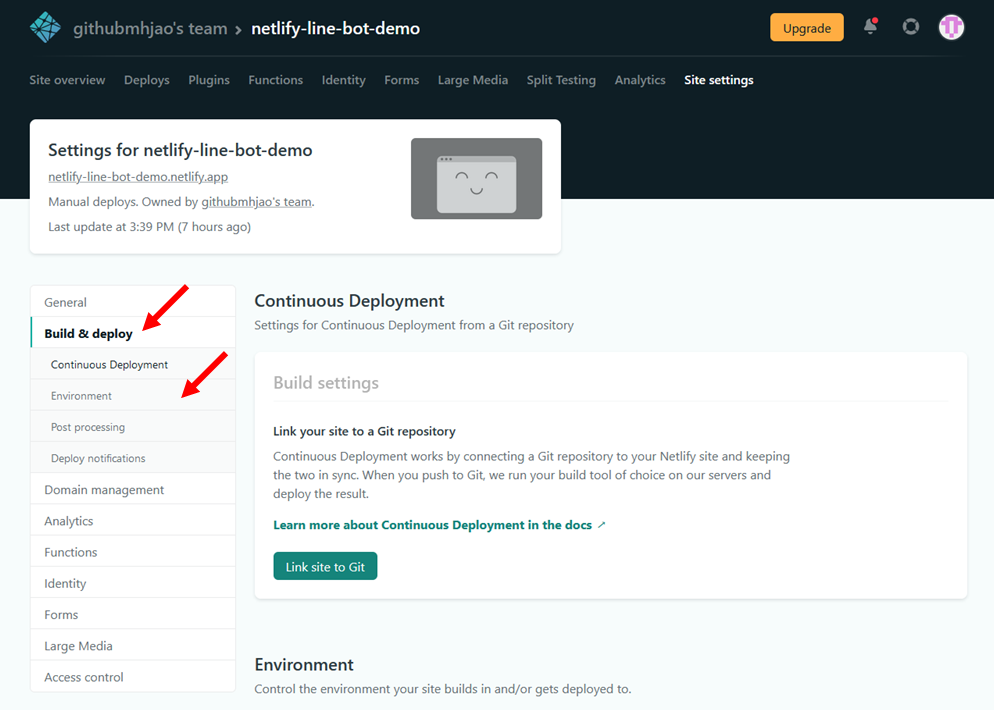Open the Forms top navigation tab

click(401, 80)
